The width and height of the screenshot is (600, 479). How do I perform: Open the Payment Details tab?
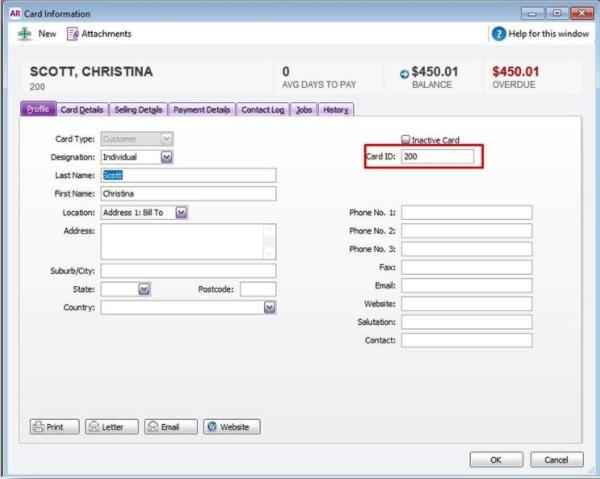202,110
